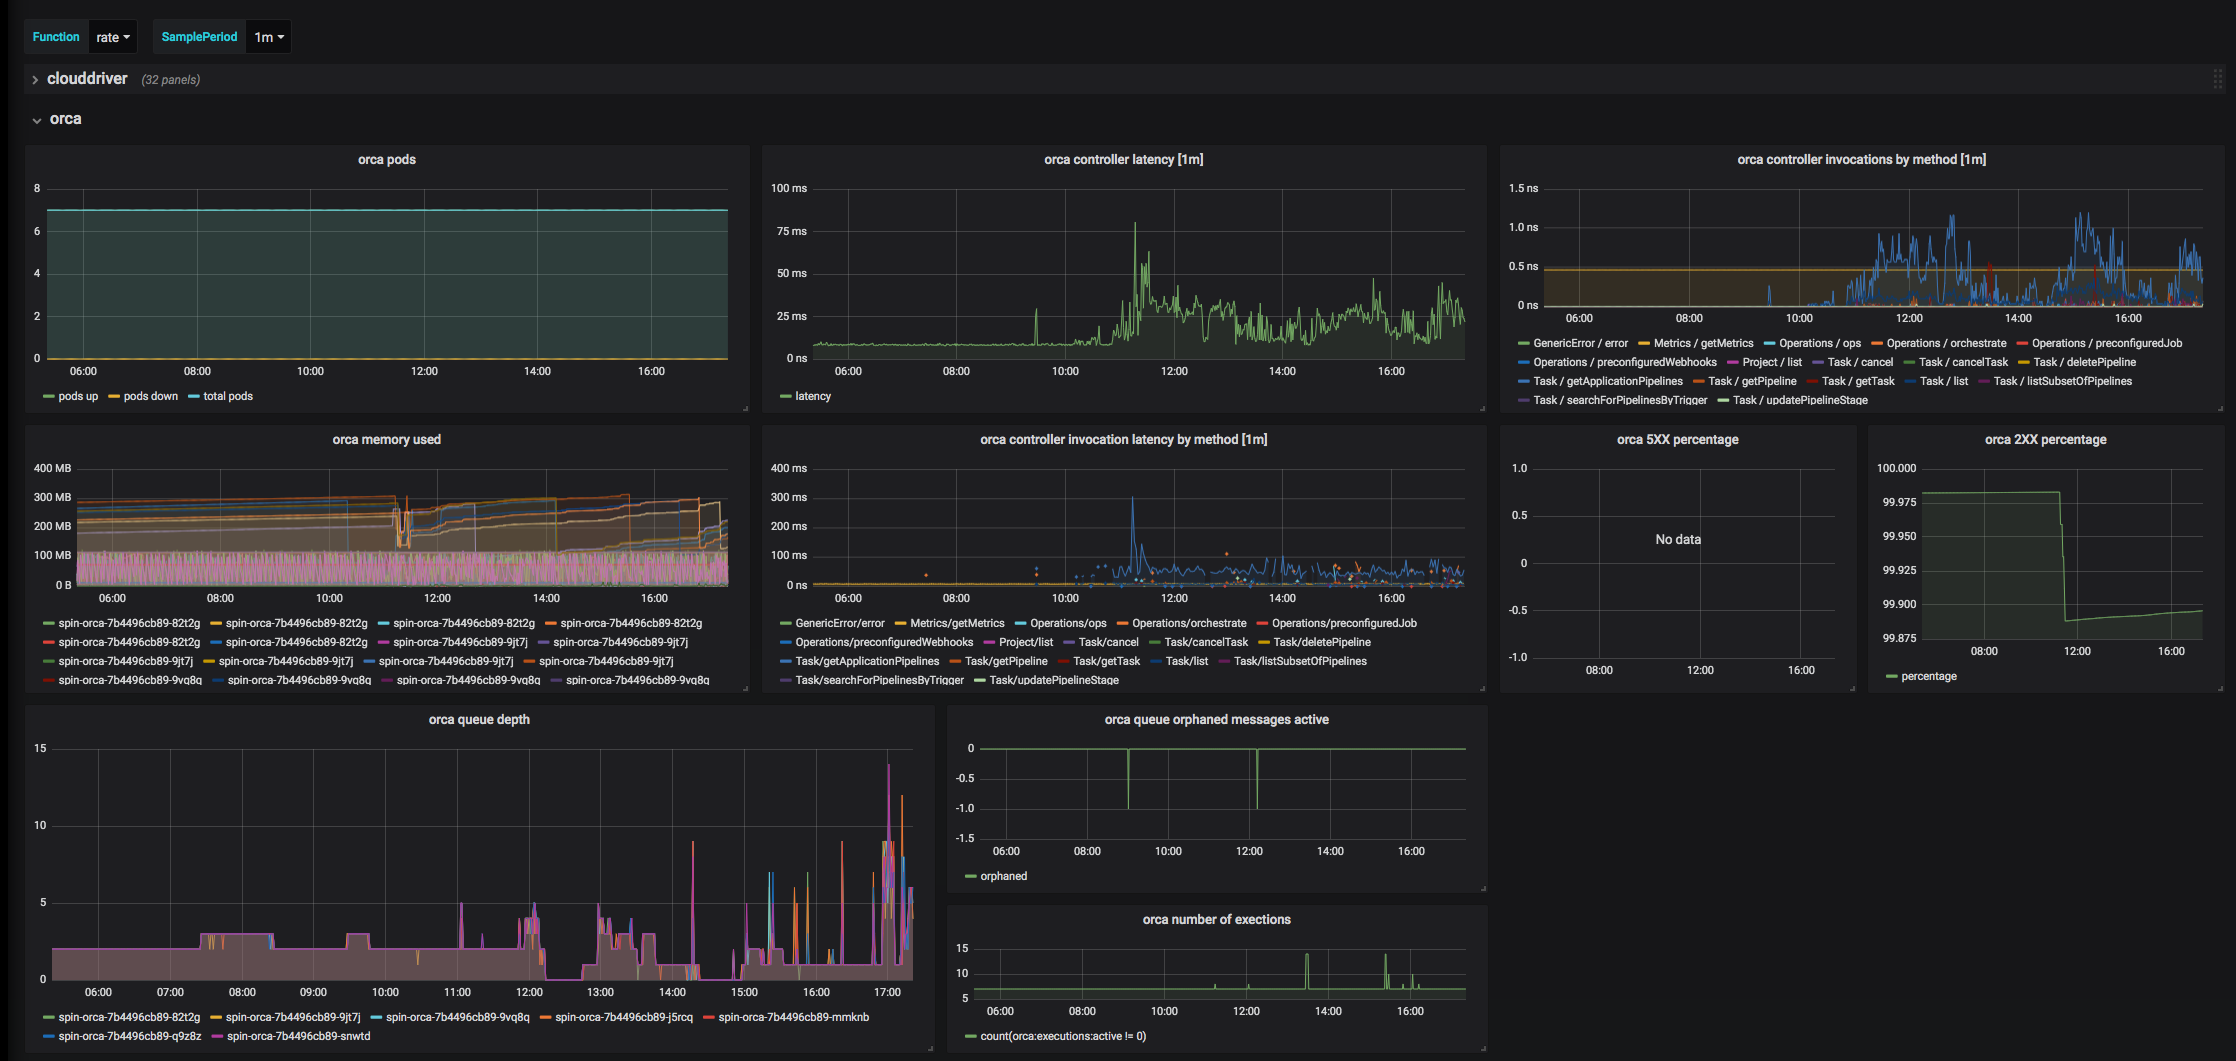Open orca controller invocations by method panel menu
The height and width of the screenshot is (1061, 2236).
coord(1861,159)
